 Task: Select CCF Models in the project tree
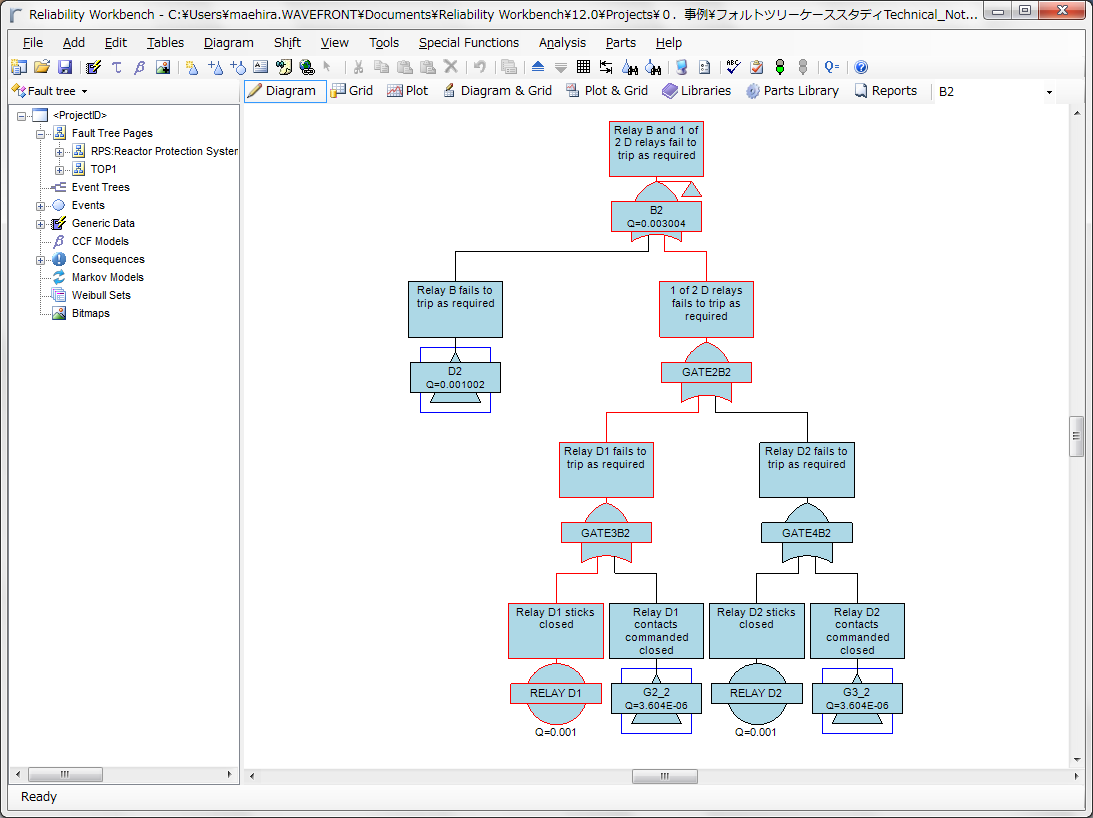100,241
